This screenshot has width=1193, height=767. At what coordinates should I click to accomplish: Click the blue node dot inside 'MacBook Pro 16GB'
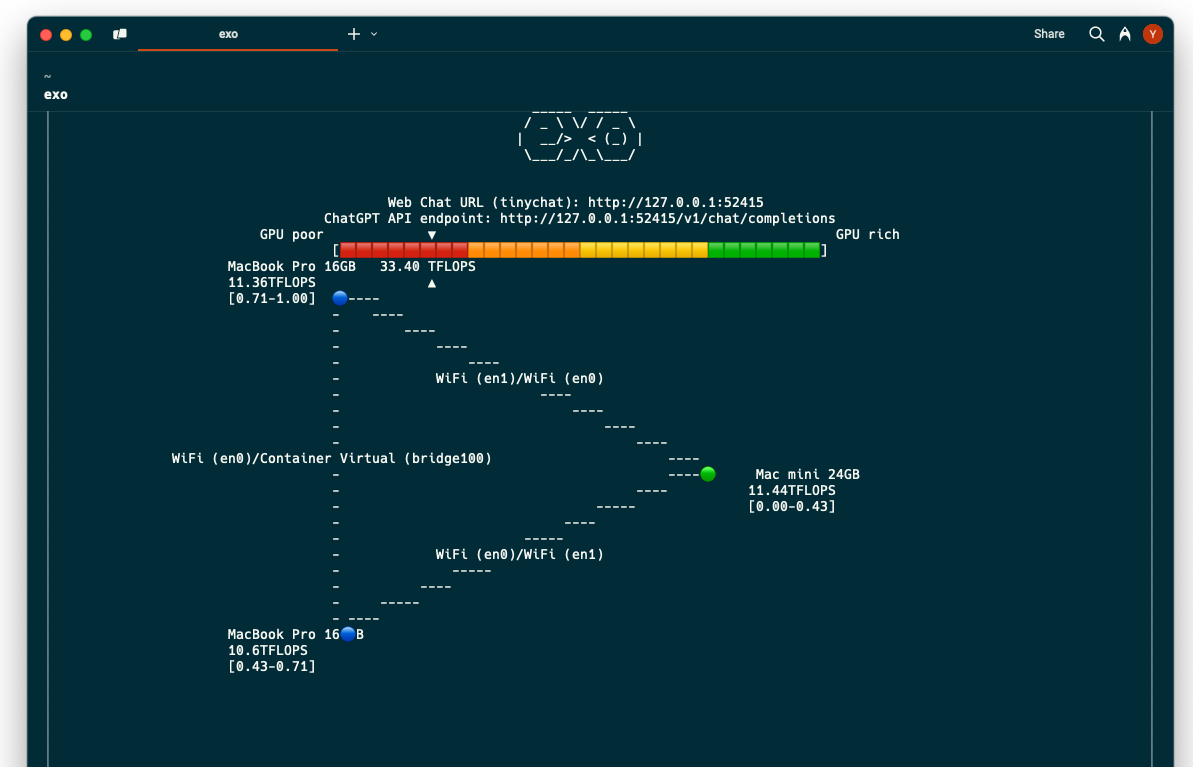pyautogui.click(x=348, y=634)
